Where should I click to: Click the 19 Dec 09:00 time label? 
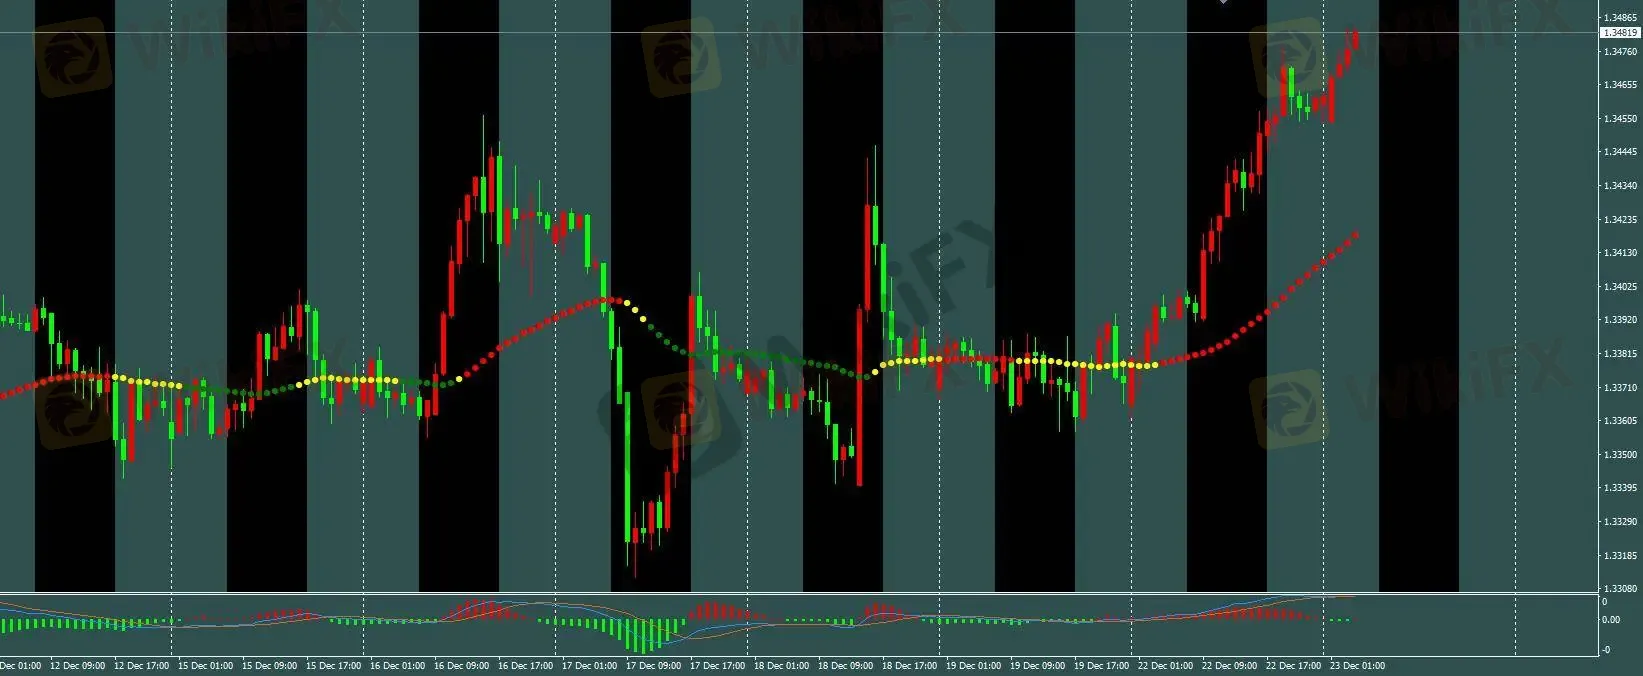pyautogui.click(x=1037, y=665)
